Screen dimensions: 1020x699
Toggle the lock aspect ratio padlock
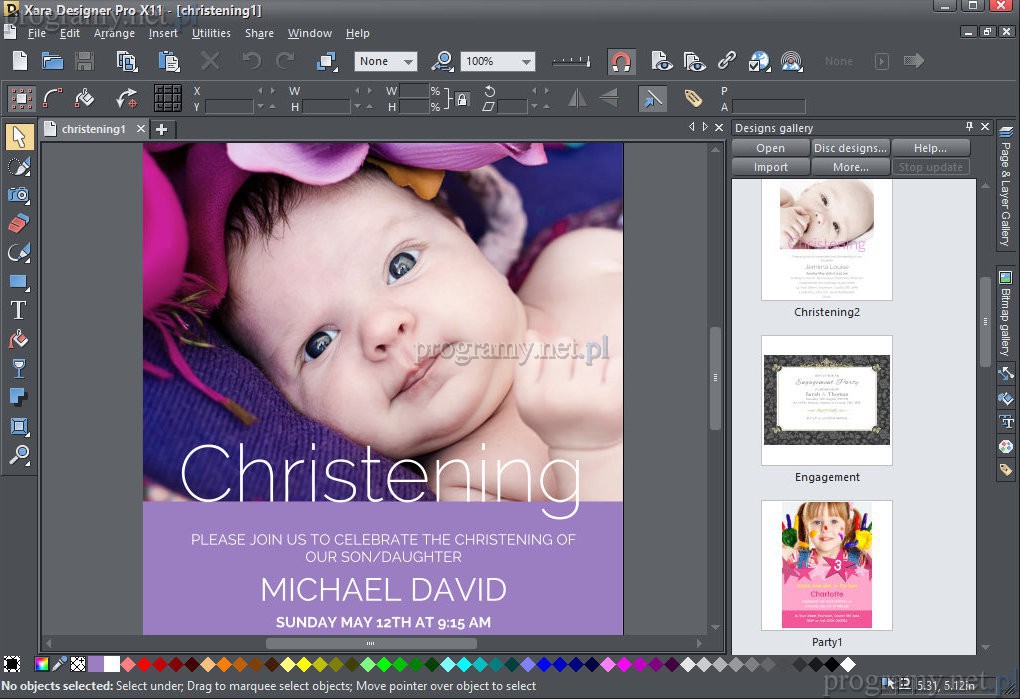461,99
